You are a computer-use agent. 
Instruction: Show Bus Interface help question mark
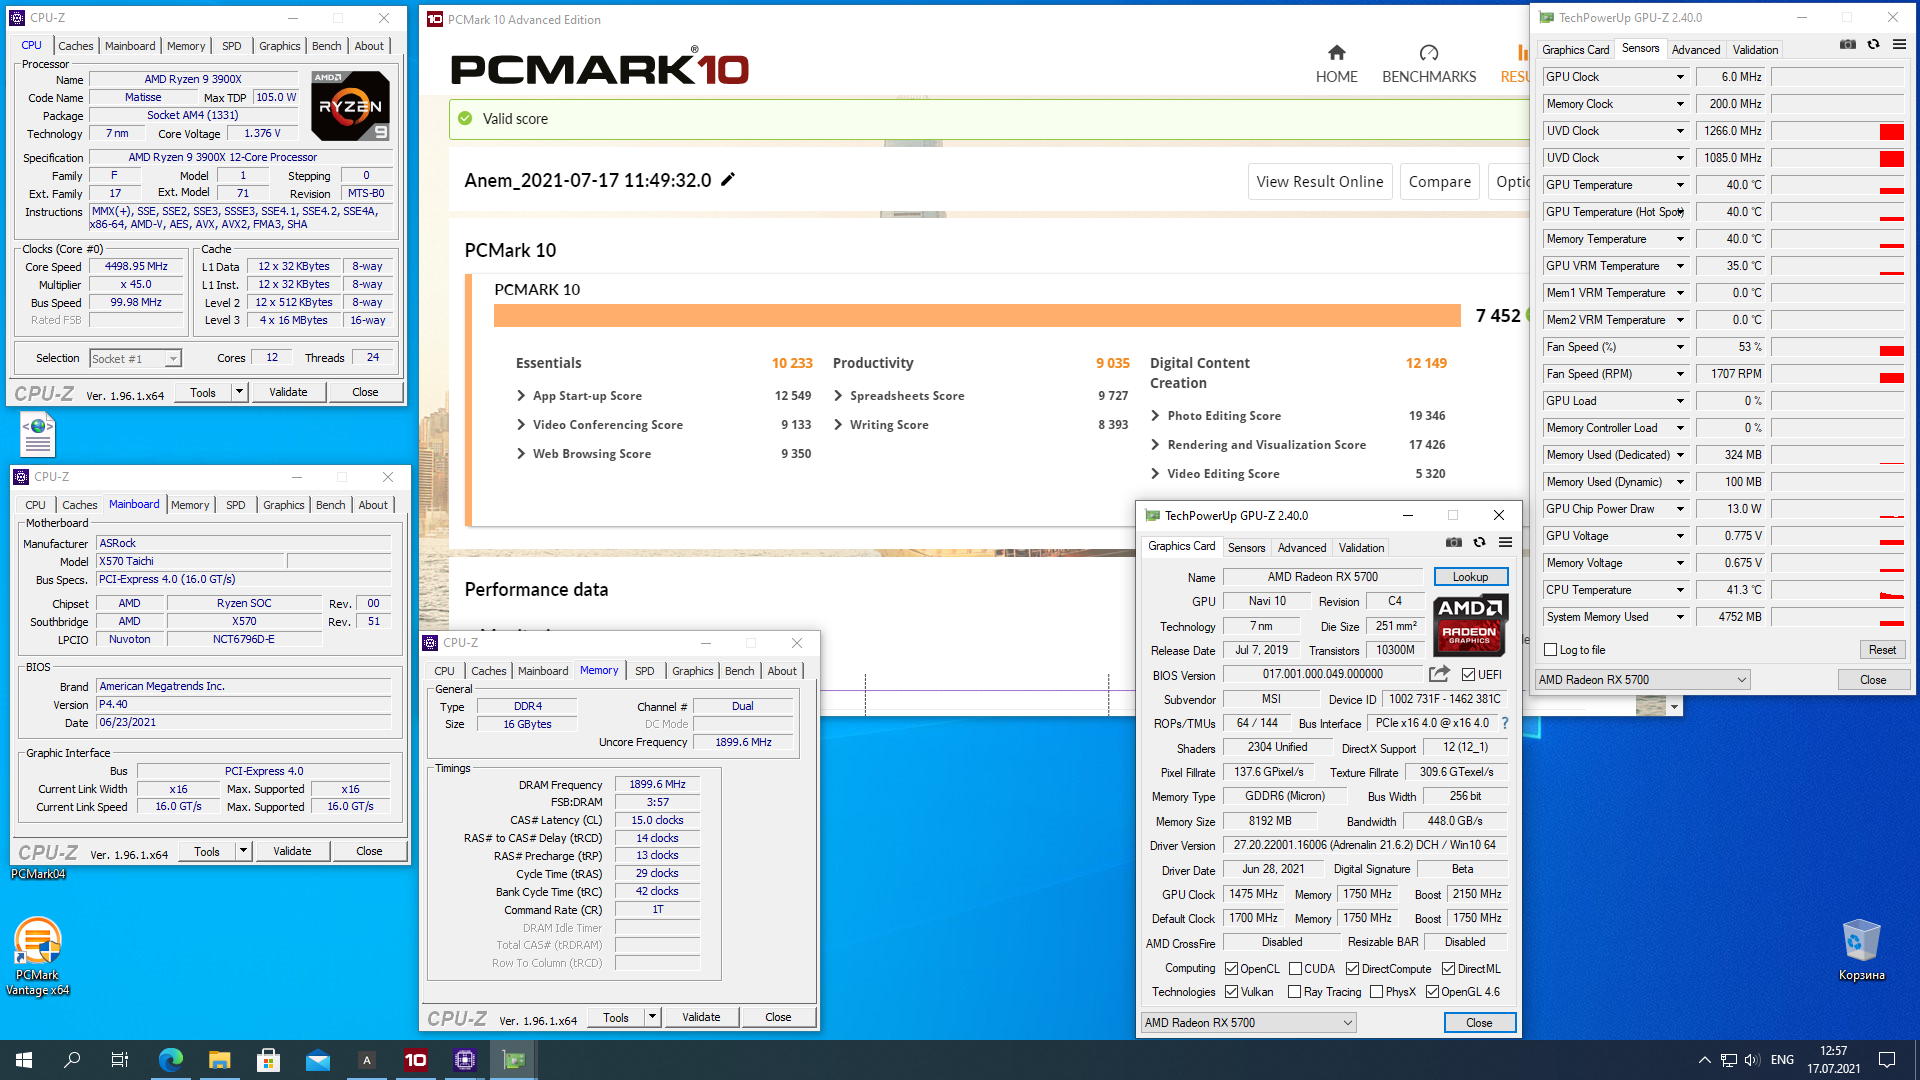1504,723
